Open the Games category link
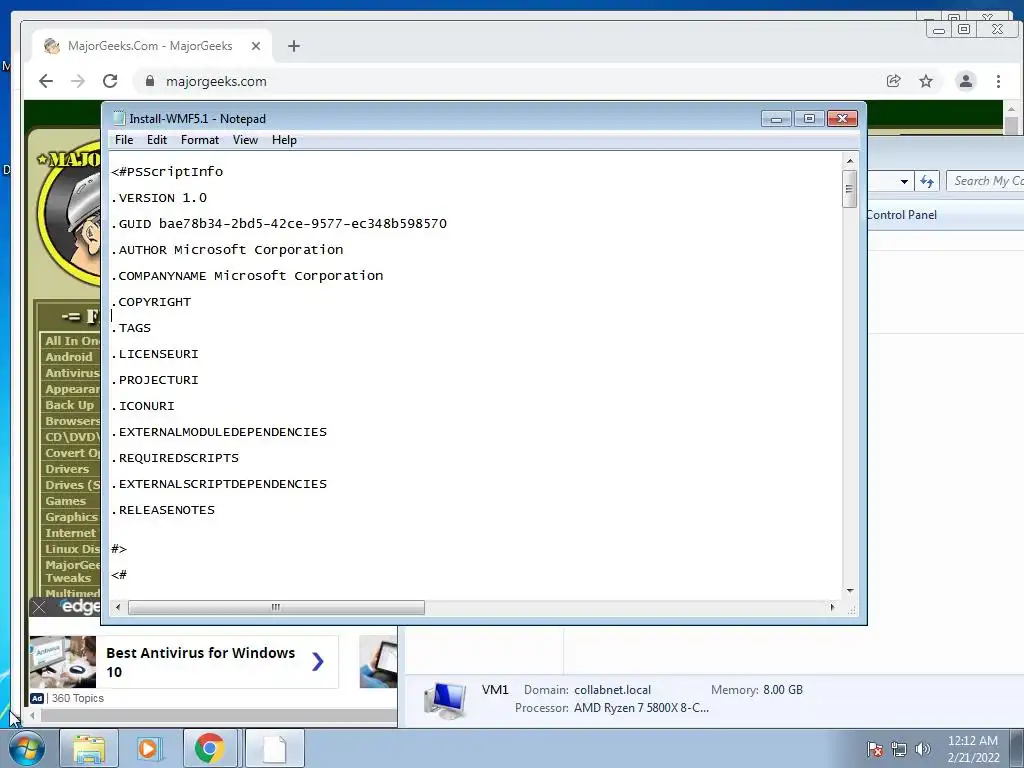This screenshot has height=768, width=1024. pos(65,501)
